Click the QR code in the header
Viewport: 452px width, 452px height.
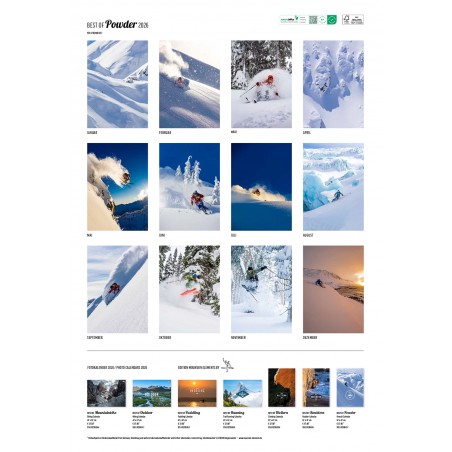313,20
